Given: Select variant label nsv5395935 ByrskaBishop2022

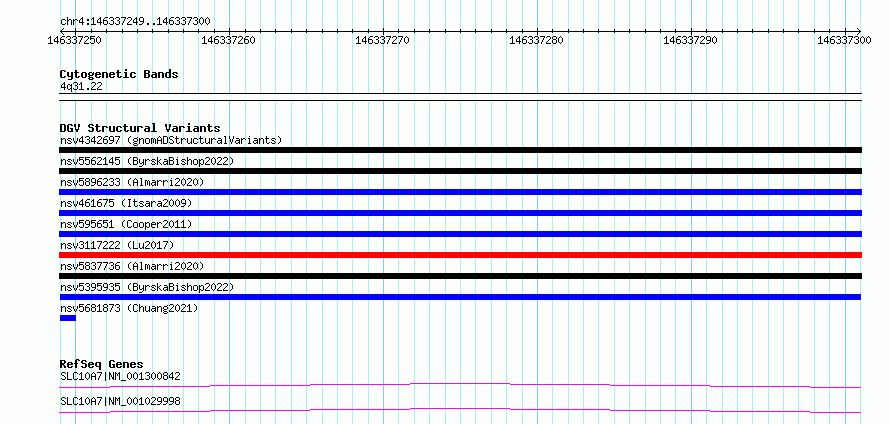Looking at the screenshot, I should 147,287.
